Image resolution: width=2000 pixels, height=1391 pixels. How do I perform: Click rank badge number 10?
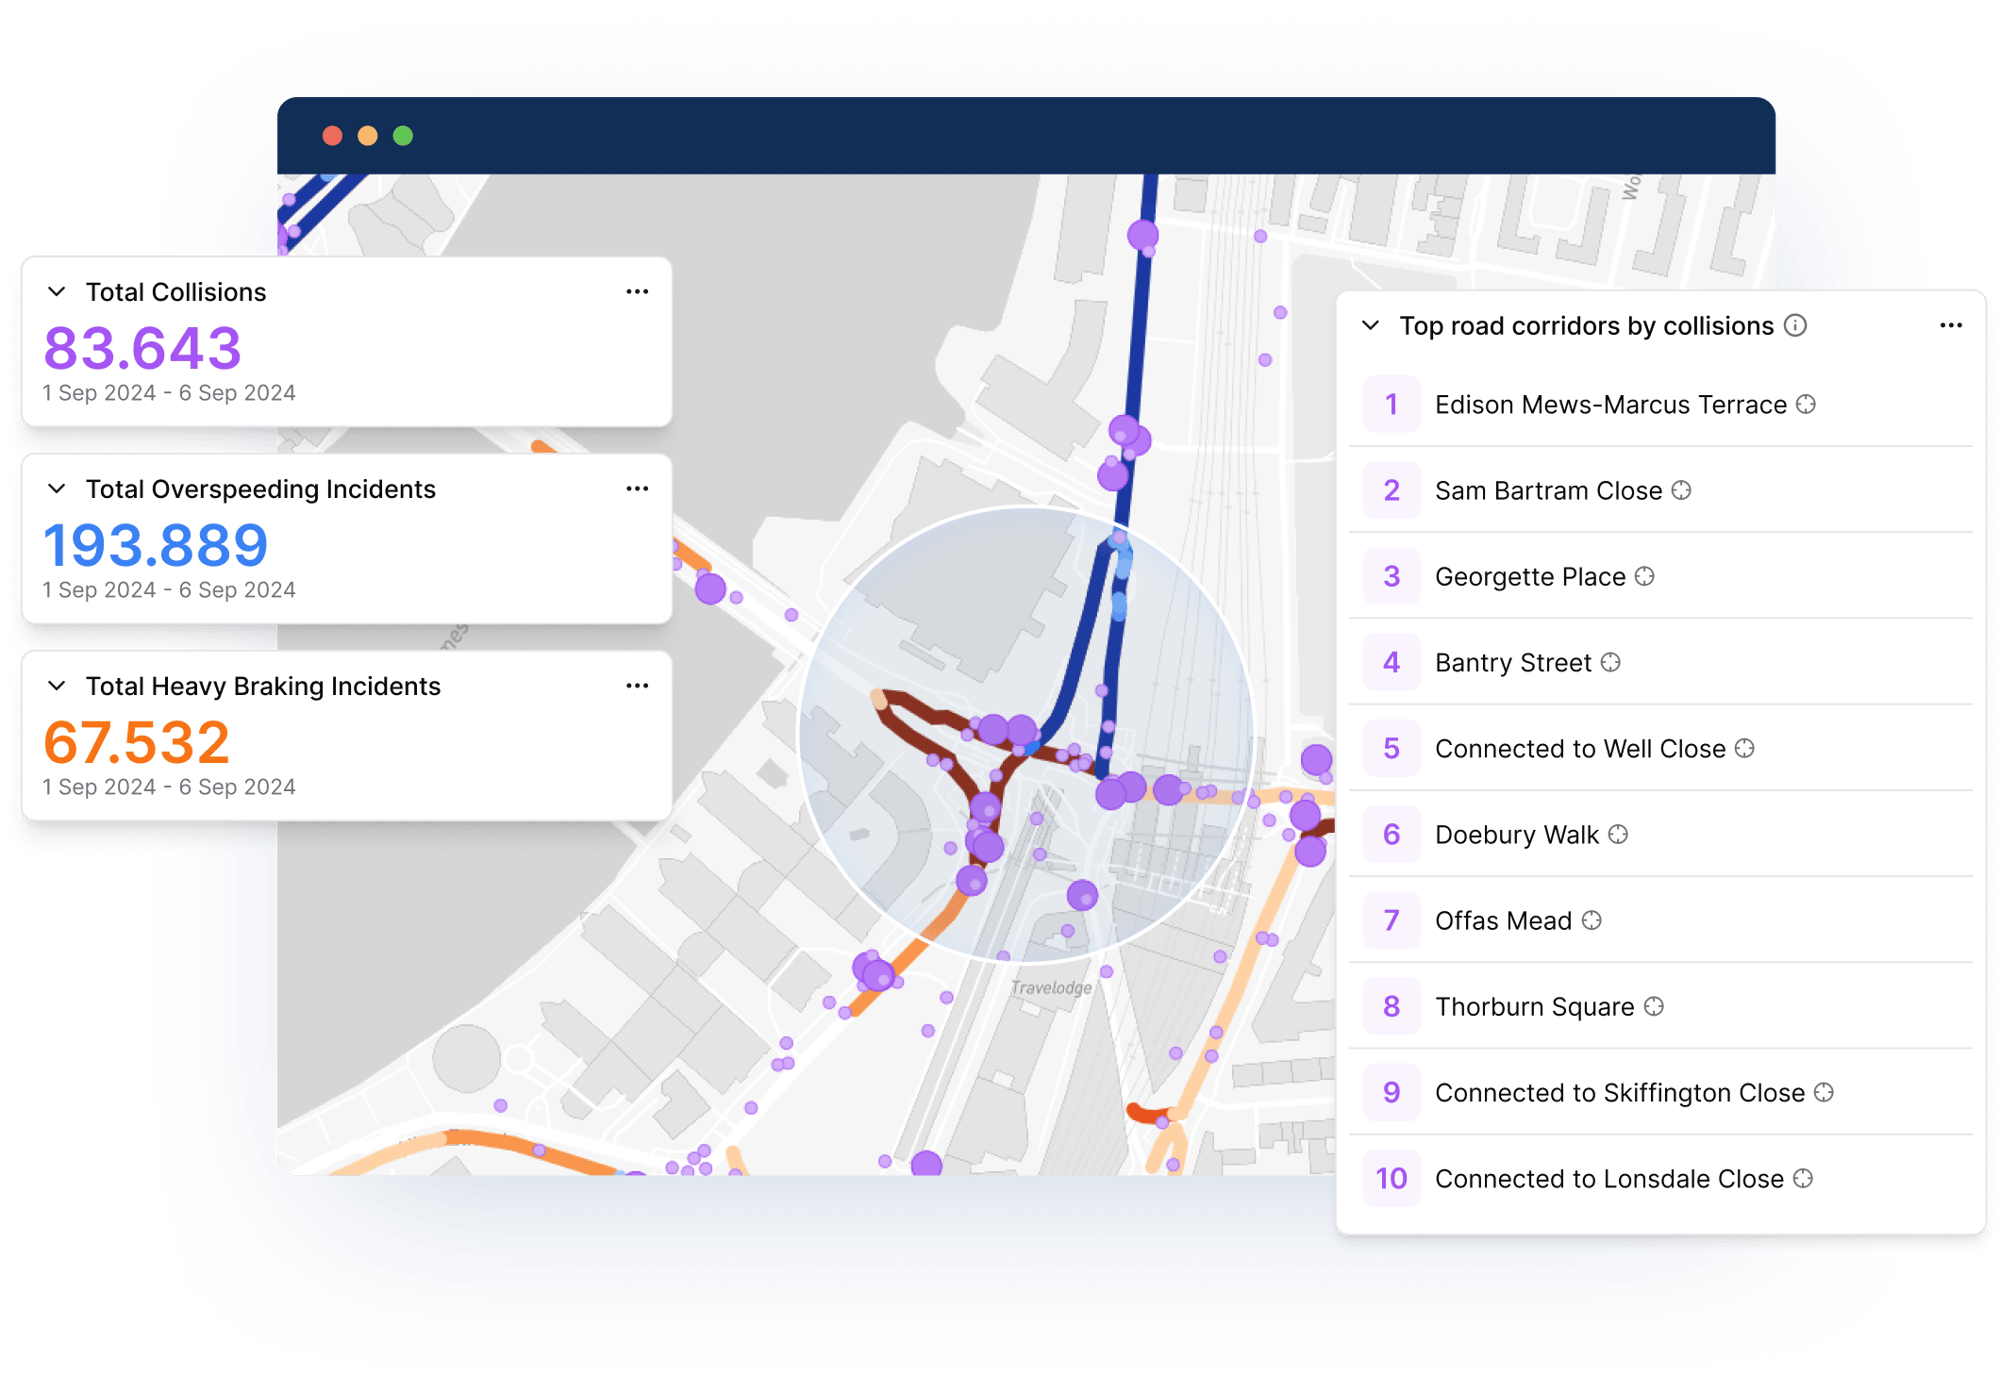pyautogui.click(x=1391, y=1179)
